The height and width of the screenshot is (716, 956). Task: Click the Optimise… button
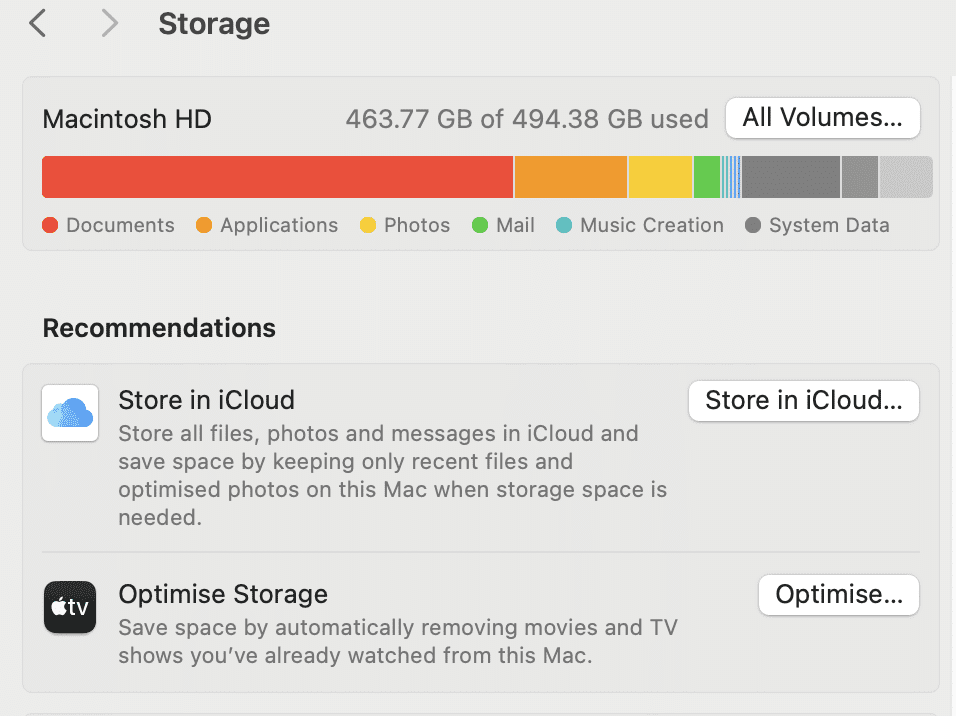839,595
